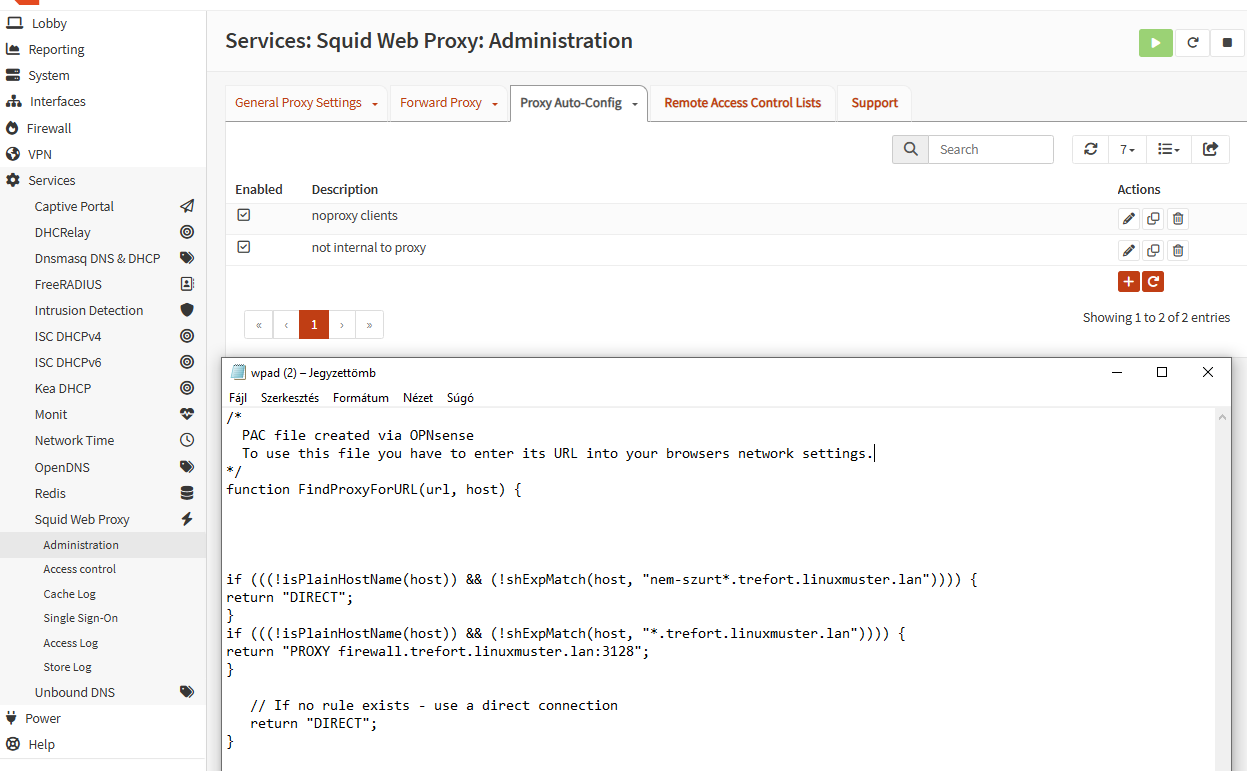1247x771 pixels.
Task: Open Formátum menu in Notepad
Action: pyautogui.click(x=361, y=397)
